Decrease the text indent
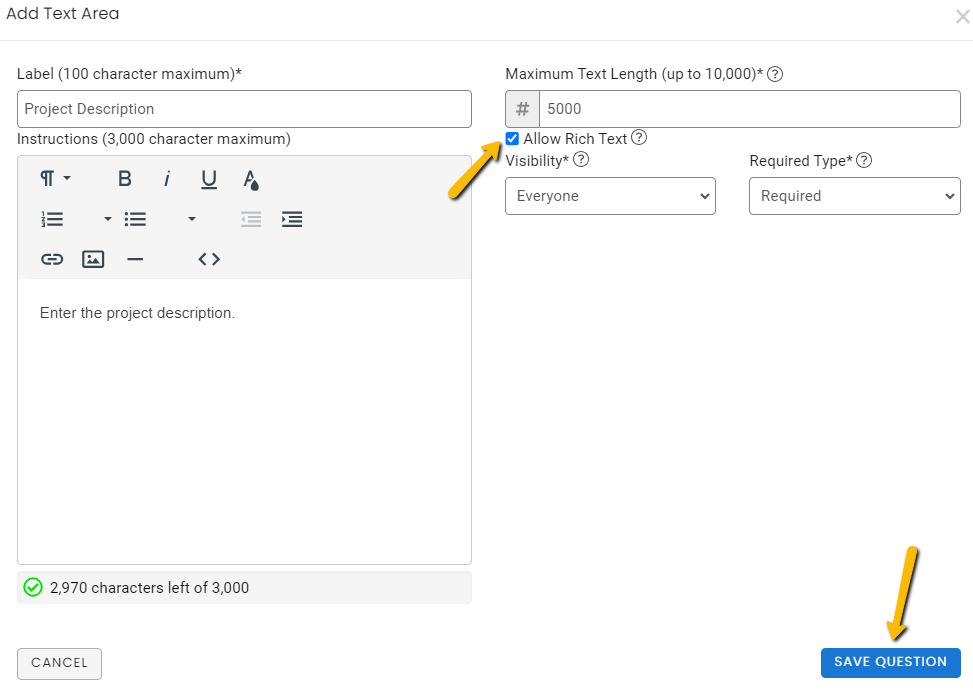The height and width of the screenshot is (694, 973). [251, 219]
